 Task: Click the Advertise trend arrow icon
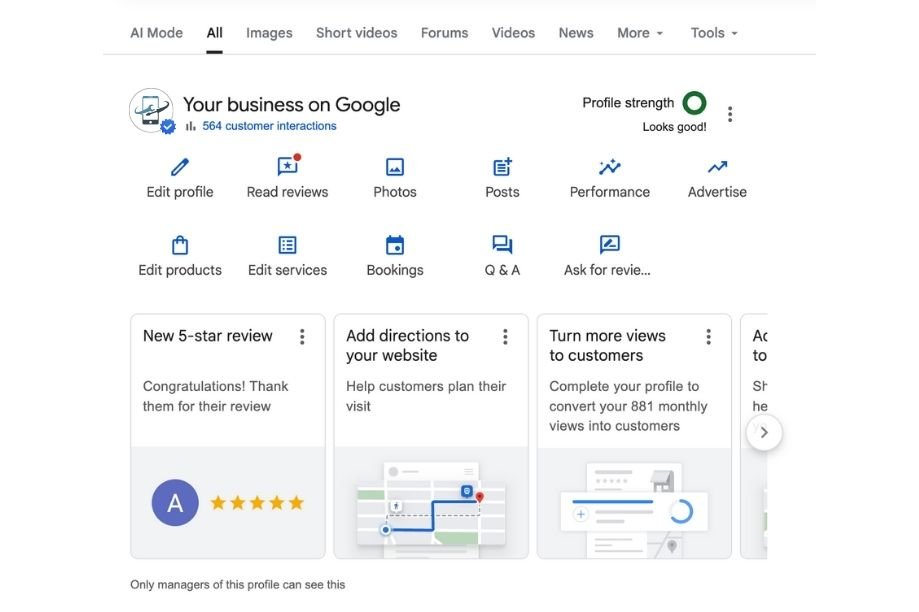click(x=717, y=167)
